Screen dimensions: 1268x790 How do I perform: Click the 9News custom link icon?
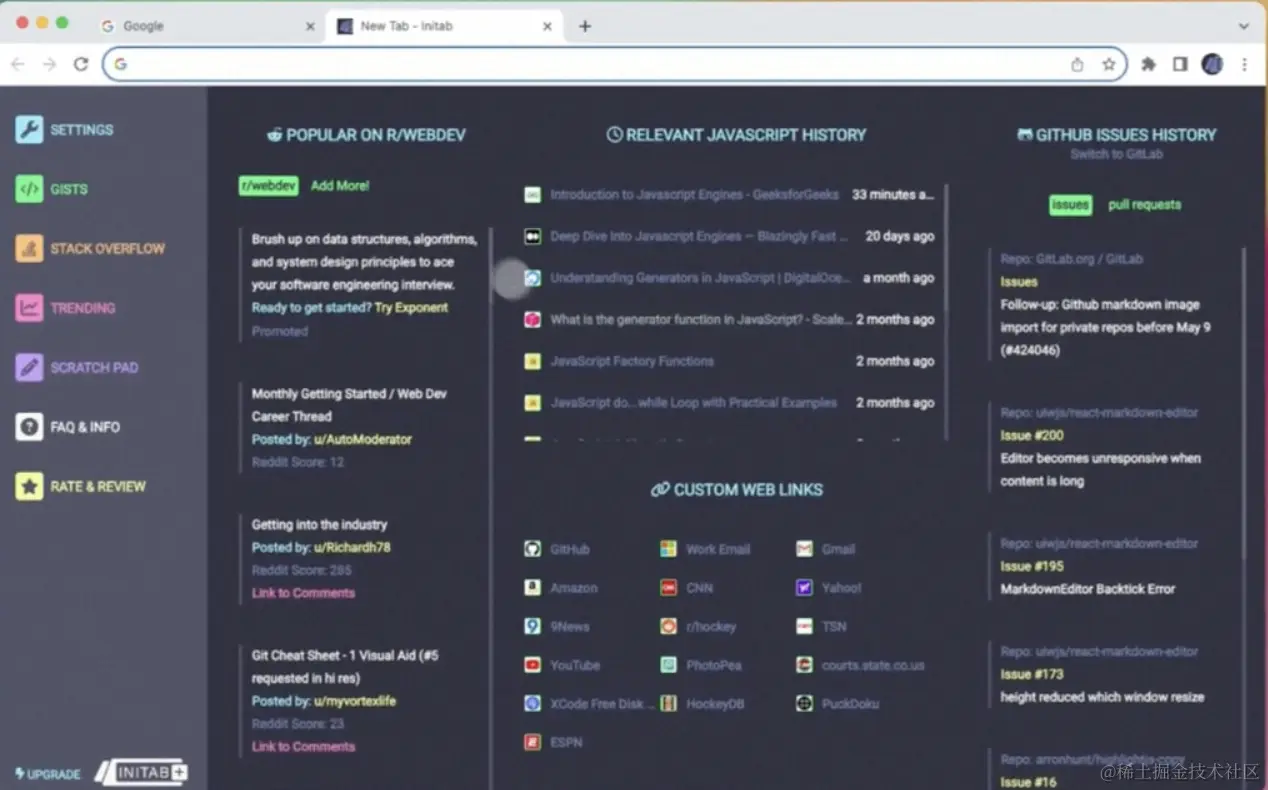(x=533, y=626)
